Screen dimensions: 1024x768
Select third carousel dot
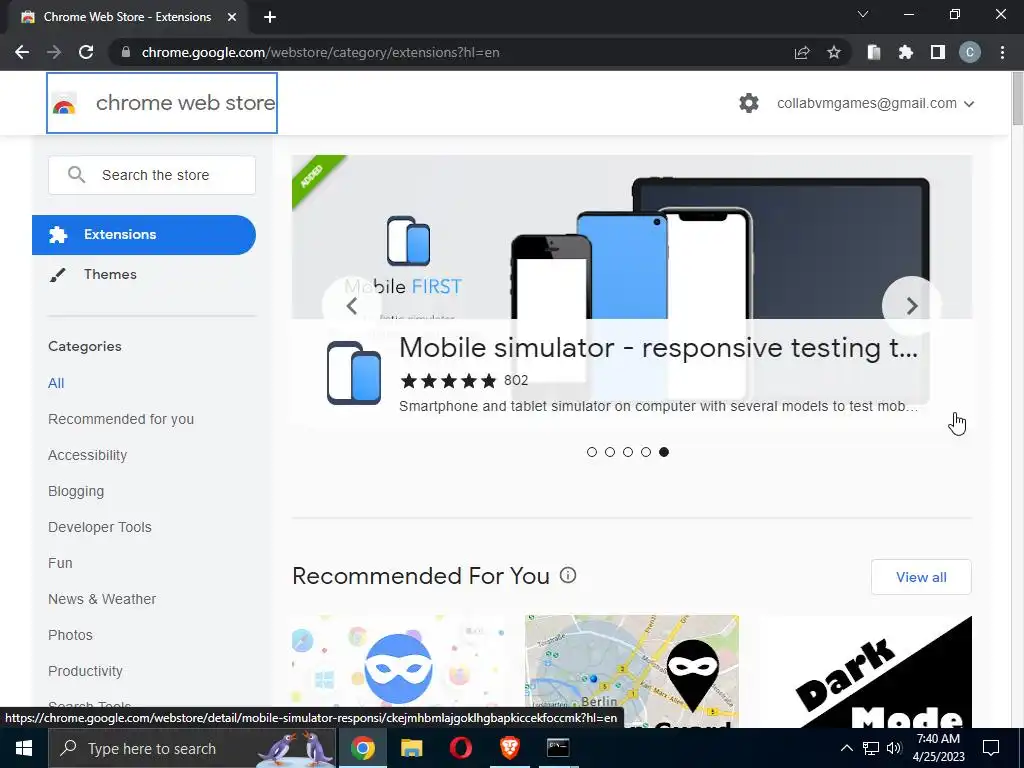[628, 452]
